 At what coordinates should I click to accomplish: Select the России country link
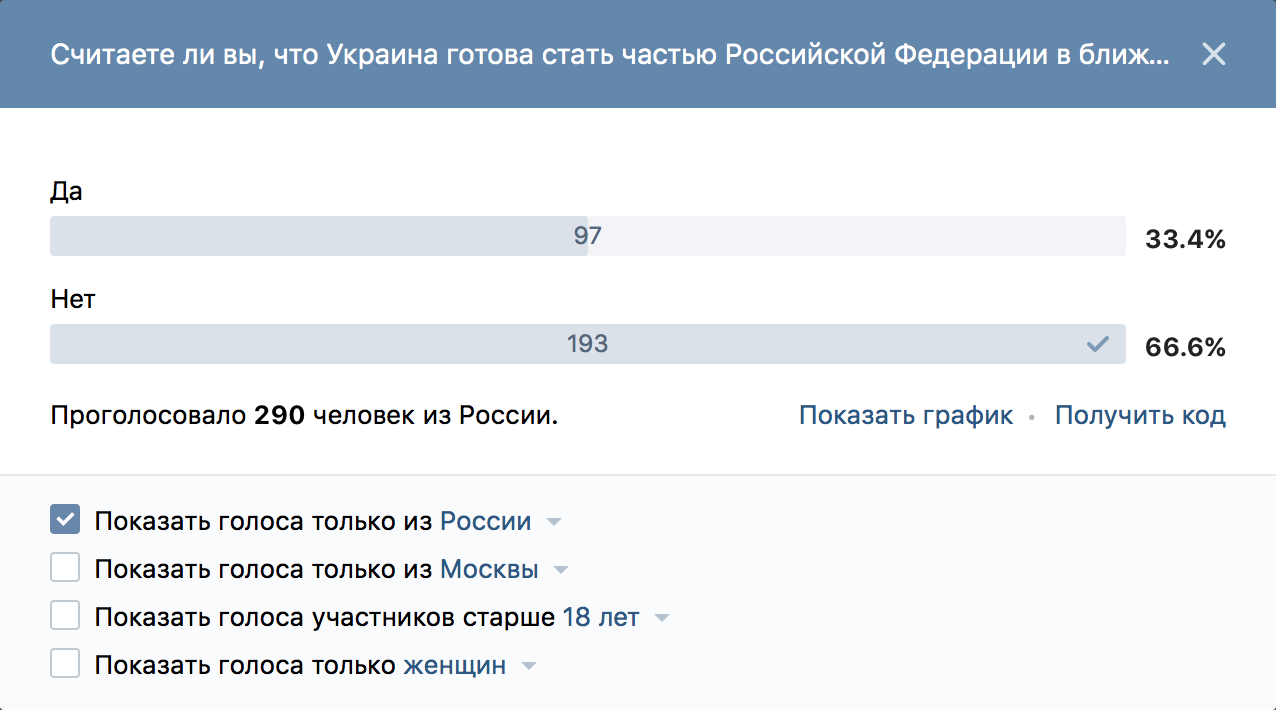(x=486, y=521)
